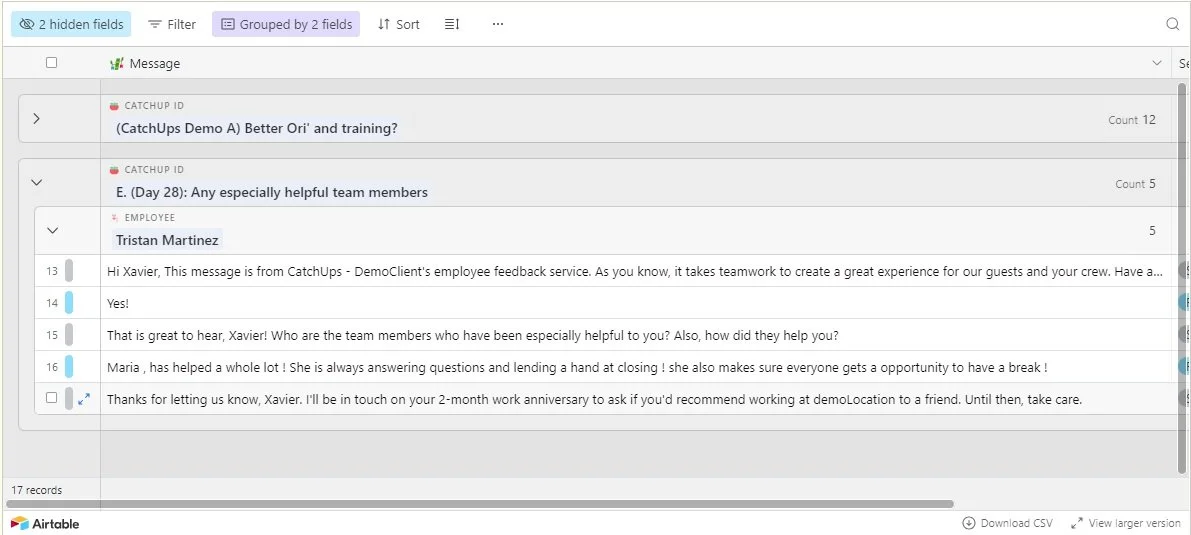Open the more options ellipsis menu

[498, 24]
